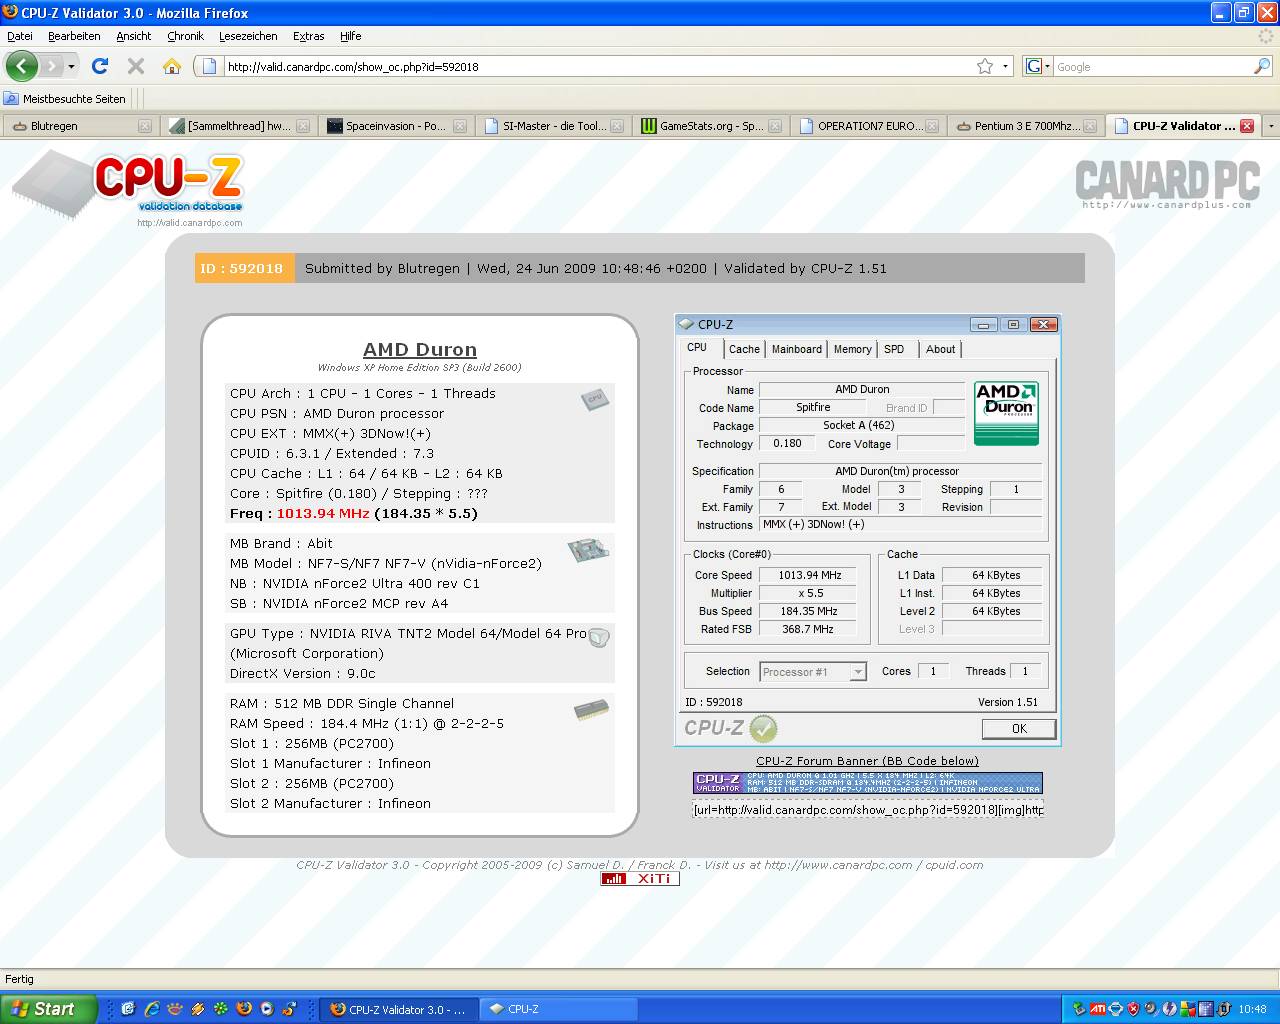1280x1024 pixels.
Task: Click the Show Desktop quick launch icon
Action: [x=128, y=1009]
